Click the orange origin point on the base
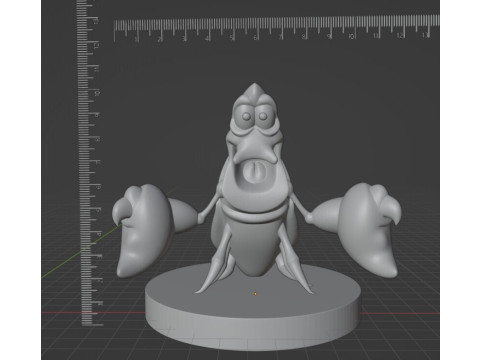The height and width of the screenshot is (360, 480). (x=255, y=294)
